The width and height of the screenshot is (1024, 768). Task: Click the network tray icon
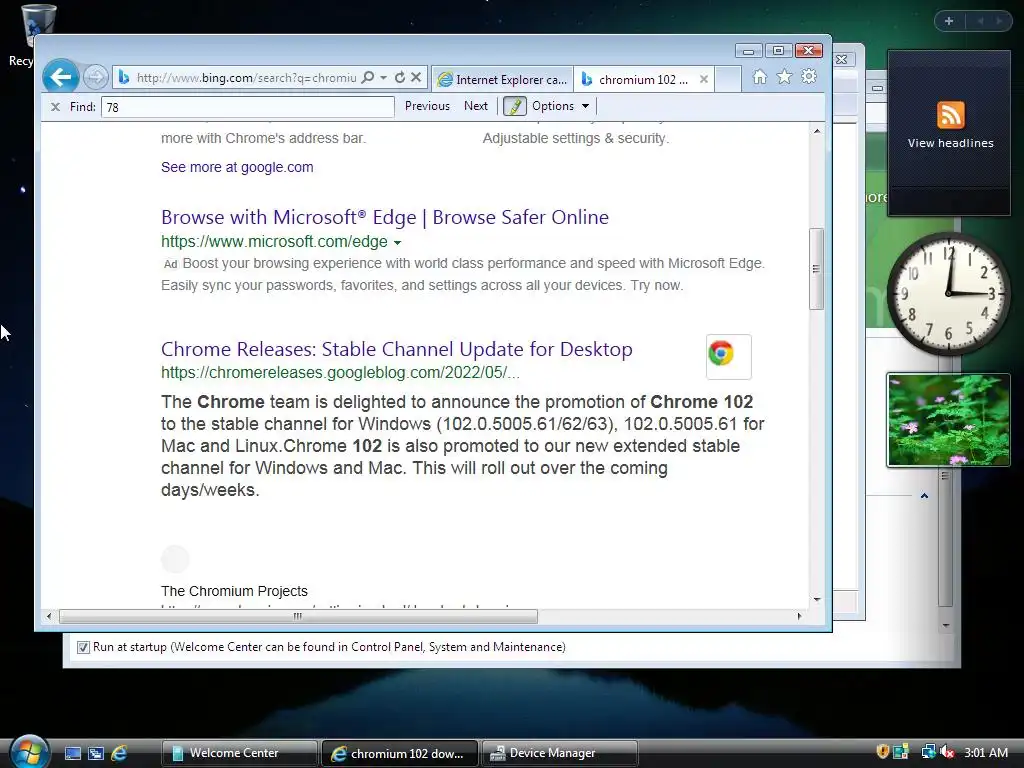point(927,752)
